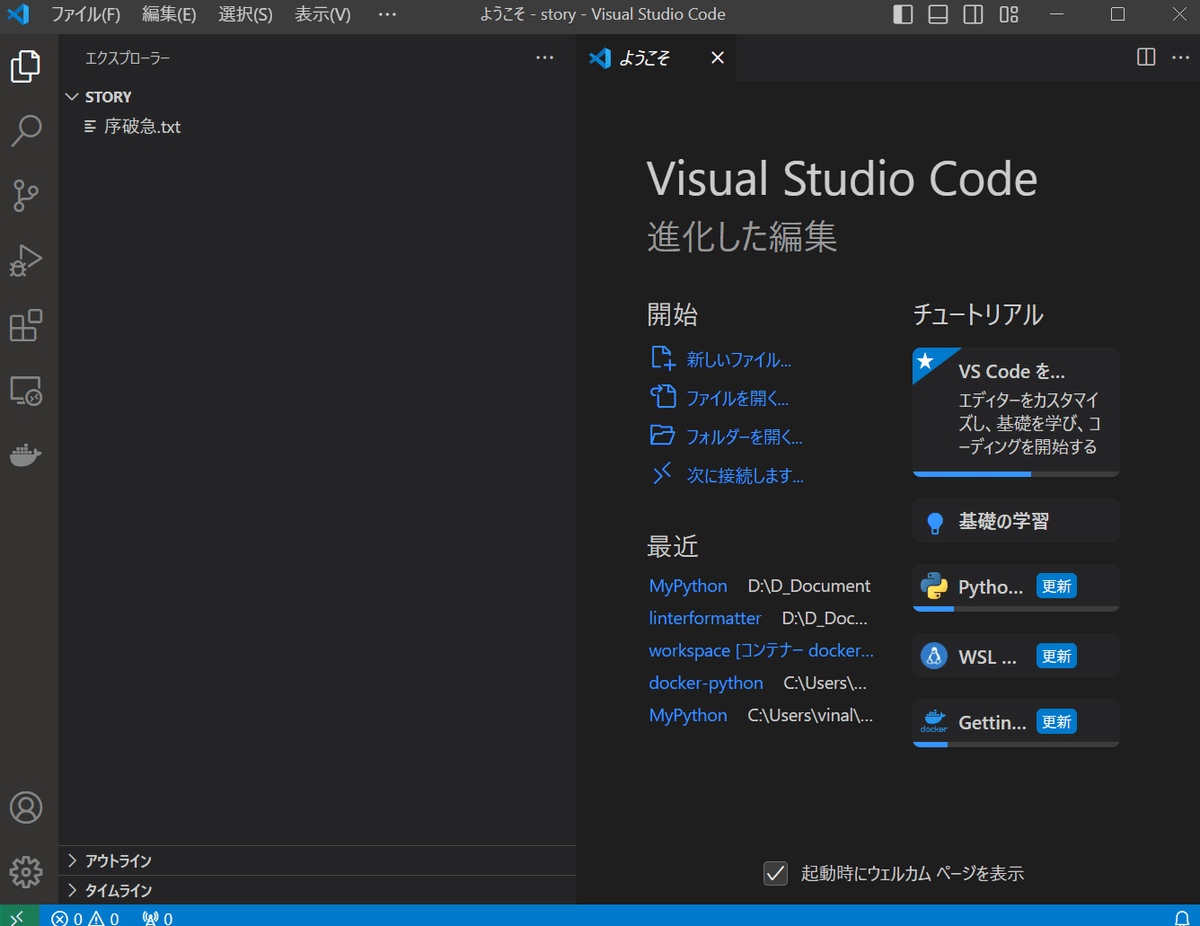
Task: Split the editor to the right
Action: pyautogui.click(x=1147, y=57)
